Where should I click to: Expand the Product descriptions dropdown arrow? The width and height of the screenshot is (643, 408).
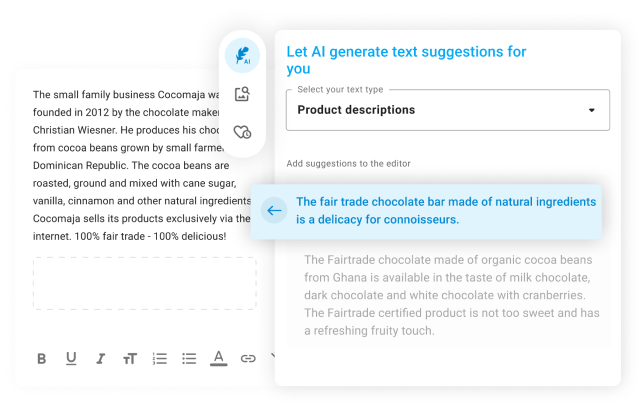coord(591,110)
